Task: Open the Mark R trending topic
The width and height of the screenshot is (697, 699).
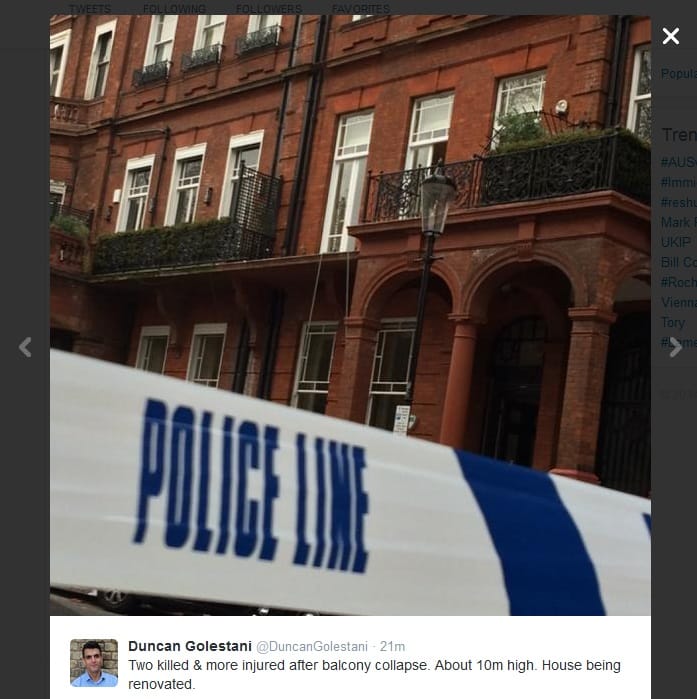Action: (679, 222)
